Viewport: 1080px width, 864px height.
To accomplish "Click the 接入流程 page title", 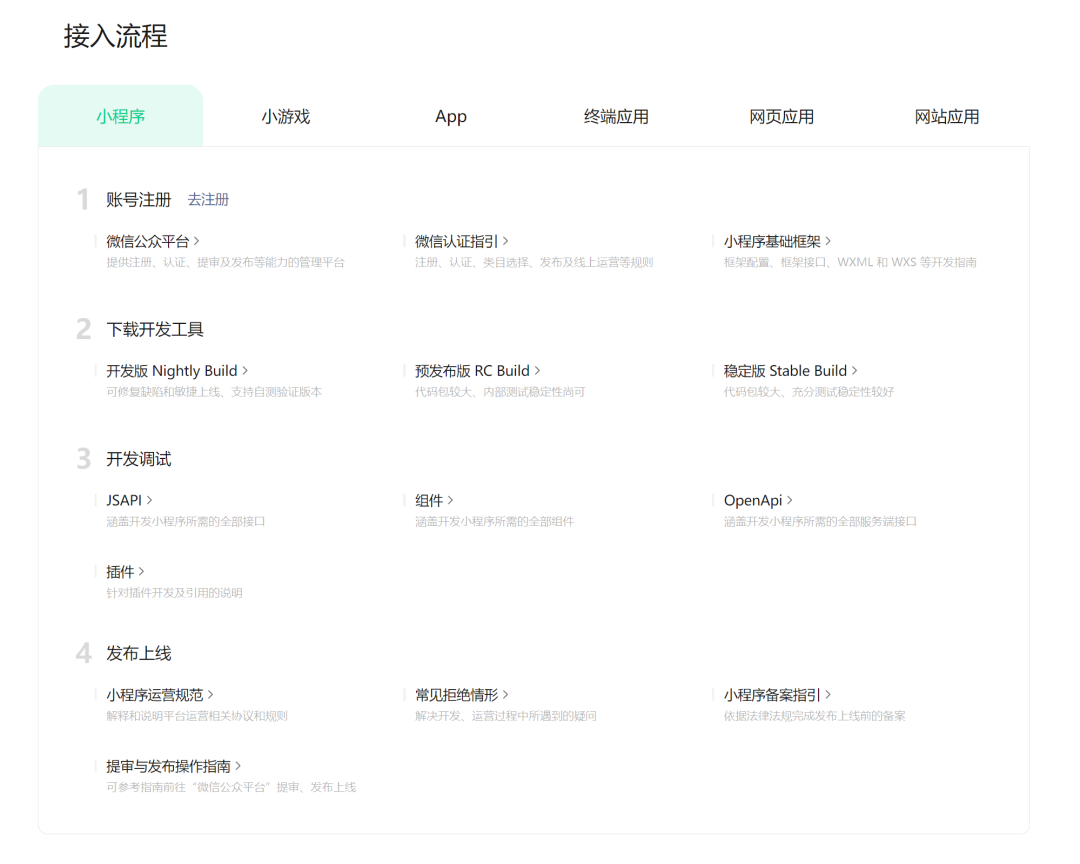I will tap(116, 36).
